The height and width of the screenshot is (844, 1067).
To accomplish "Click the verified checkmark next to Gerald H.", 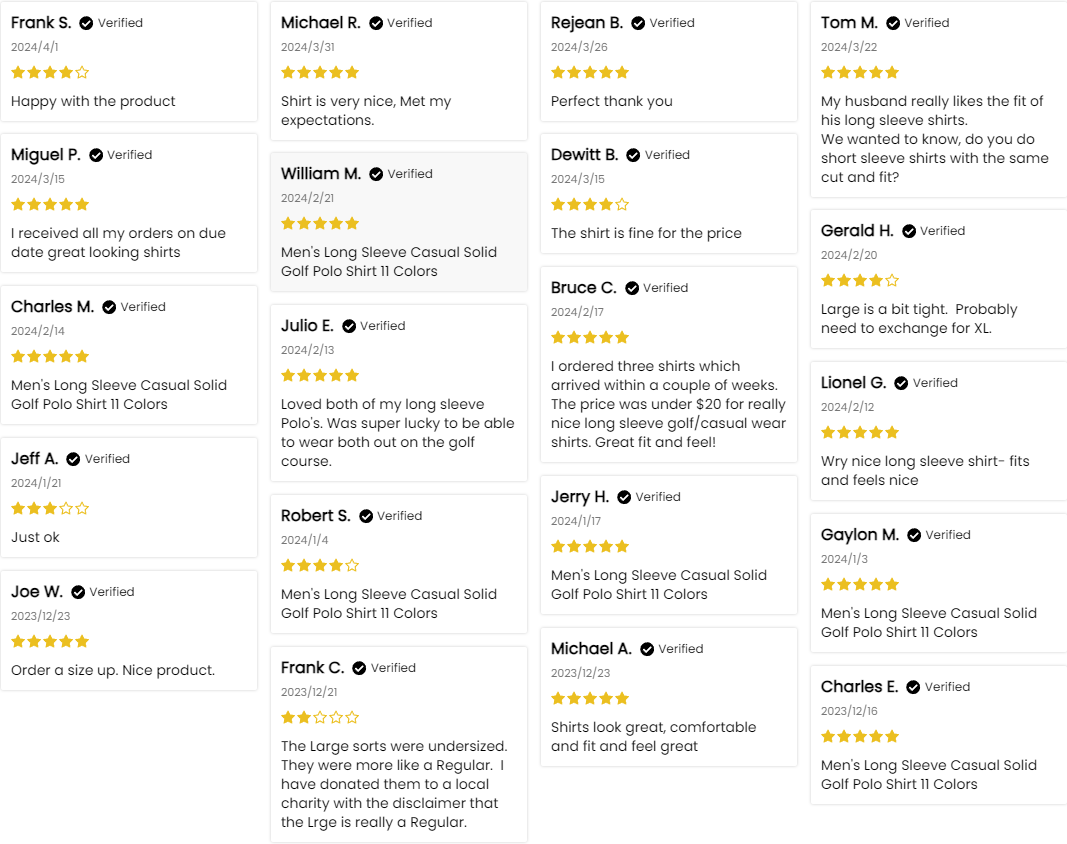I will (x=909, y=231).
